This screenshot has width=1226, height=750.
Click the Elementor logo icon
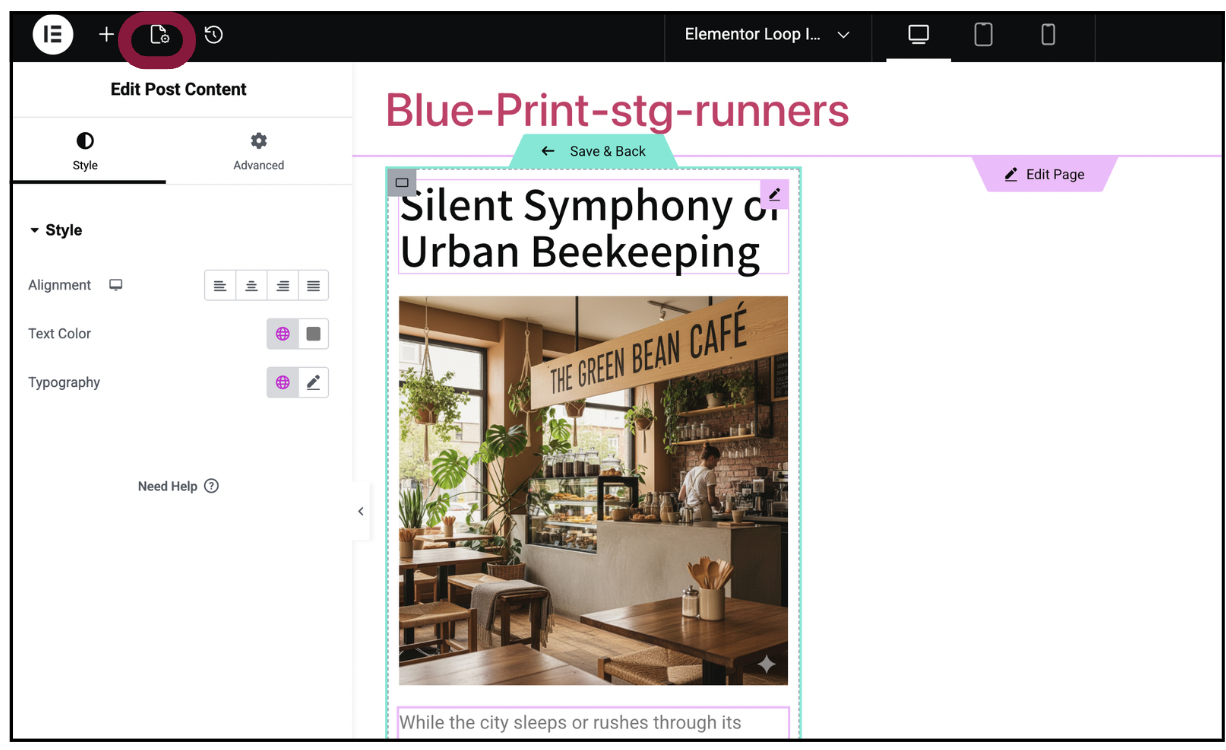(52, 35)
